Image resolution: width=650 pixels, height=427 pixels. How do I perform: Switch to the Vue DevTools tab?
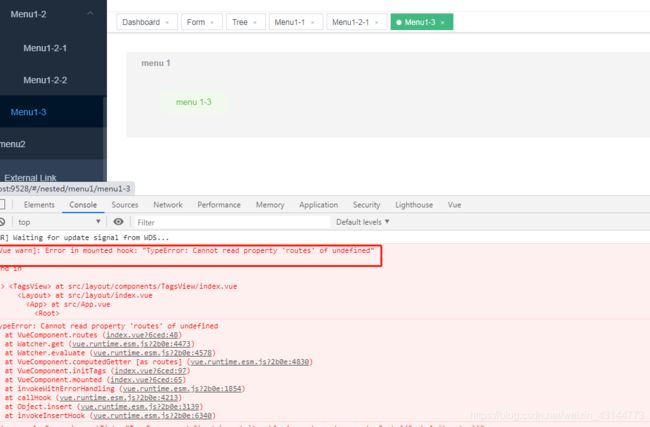click(454, 205)
